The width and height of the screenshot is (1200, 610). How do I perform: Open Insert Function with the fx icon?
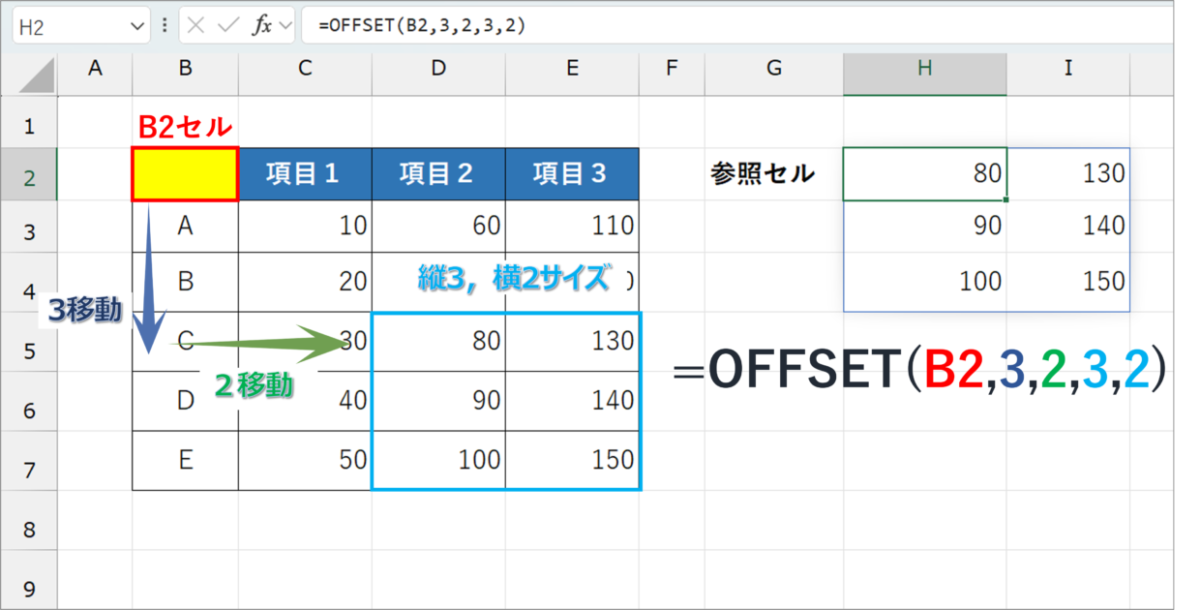(x=263, y=25)
